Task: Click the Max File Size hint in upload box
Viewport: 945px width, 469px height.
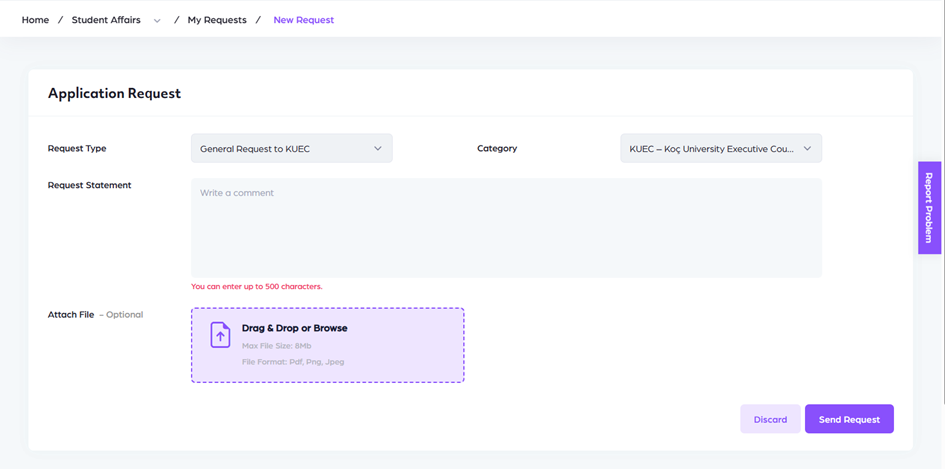Action: [276, 346]
